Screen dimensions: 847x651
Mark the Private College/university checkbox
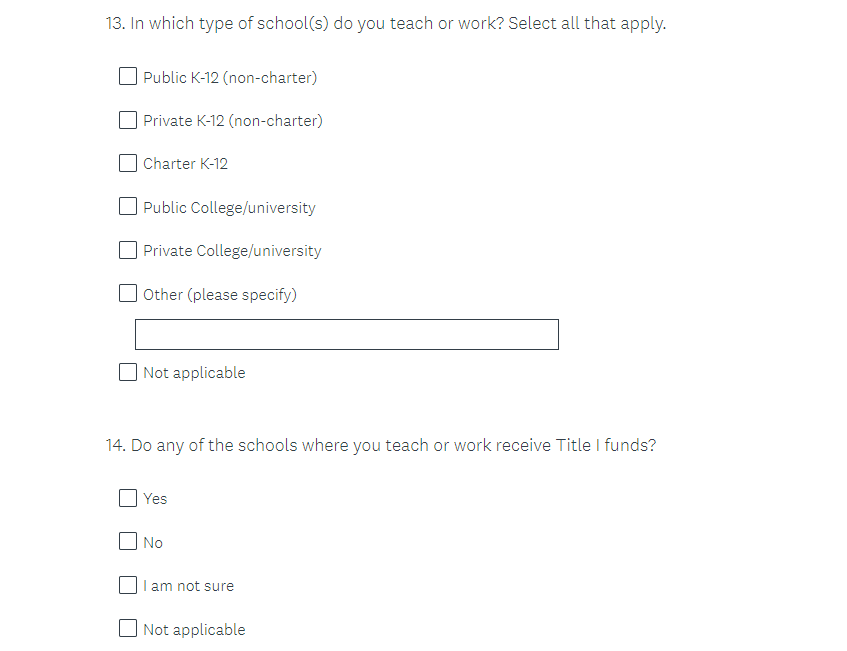(128, 250)
